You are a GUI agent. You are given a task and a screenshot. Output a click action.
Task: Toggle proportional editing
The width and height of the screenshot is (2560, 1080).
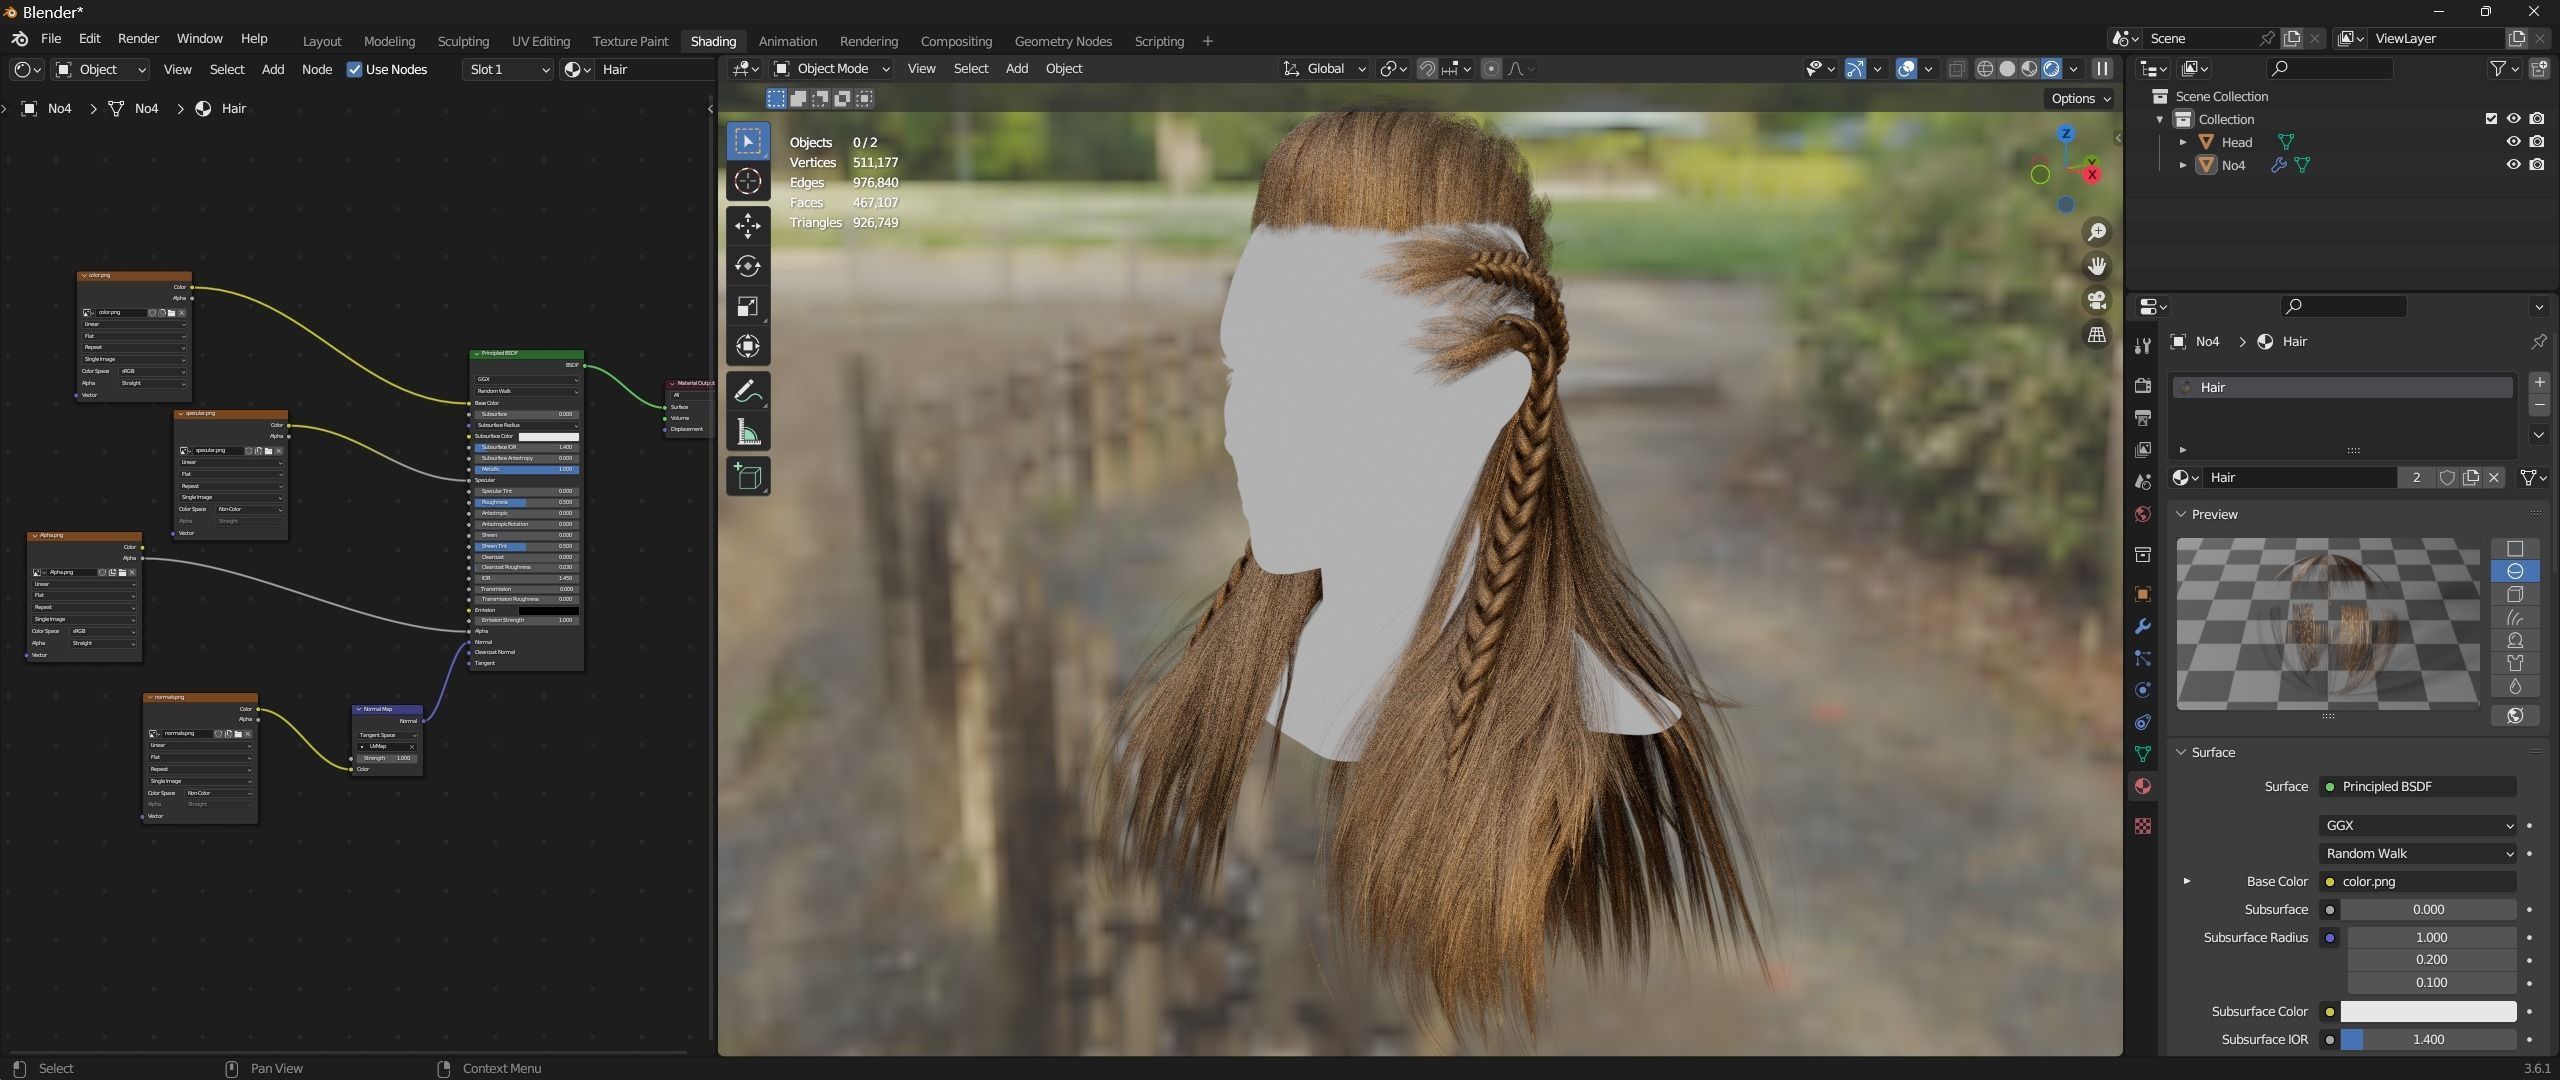[1491, 69]
